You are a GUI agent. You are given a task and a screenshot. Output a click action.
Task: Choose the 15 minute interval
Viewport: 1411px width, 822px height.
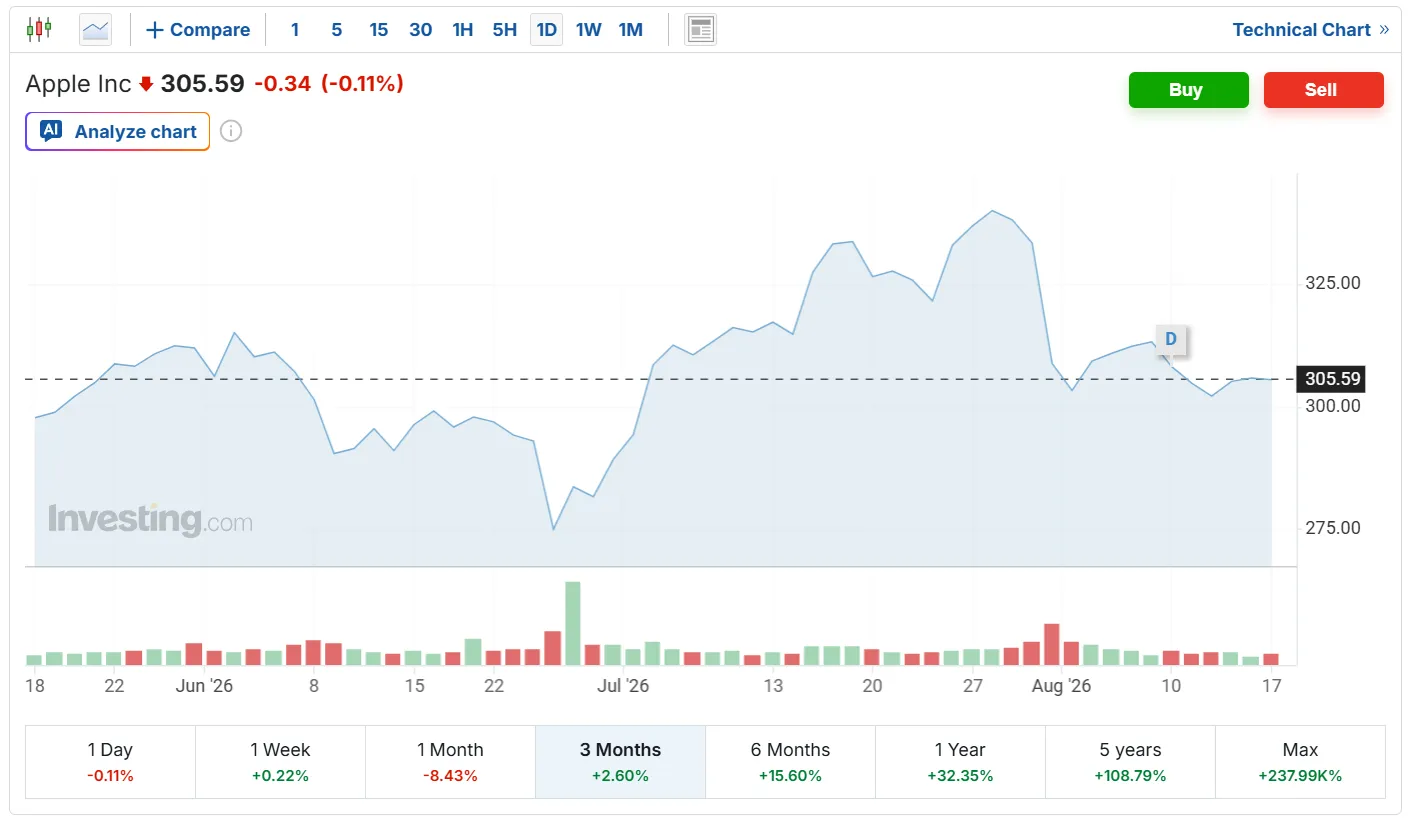click(x=378, y=30)
